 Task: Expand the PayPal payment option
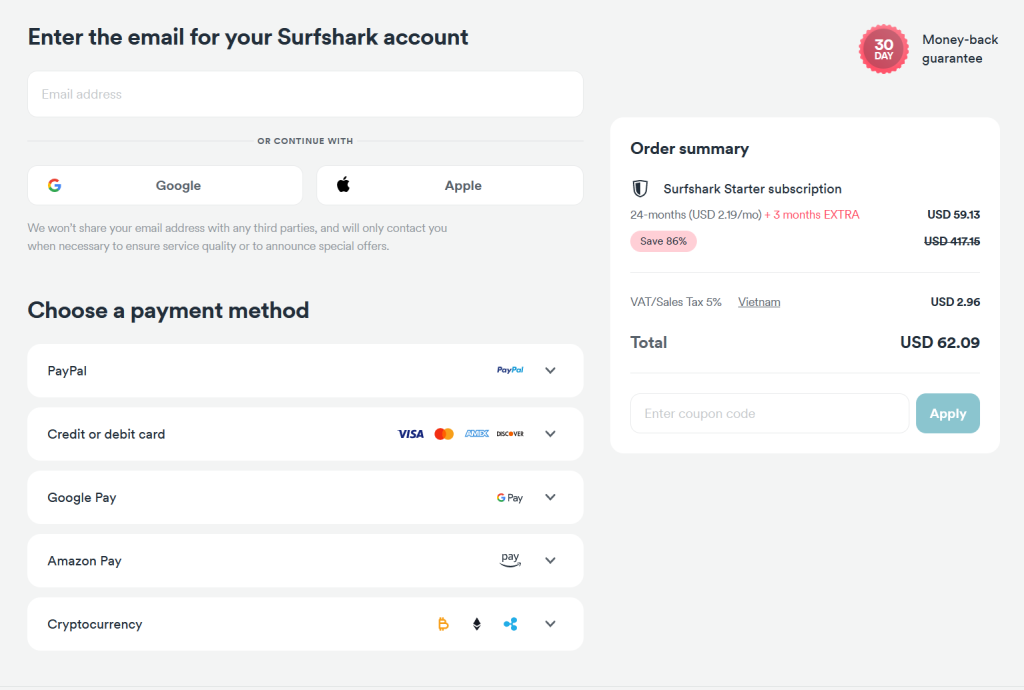[x=550, y=370]
